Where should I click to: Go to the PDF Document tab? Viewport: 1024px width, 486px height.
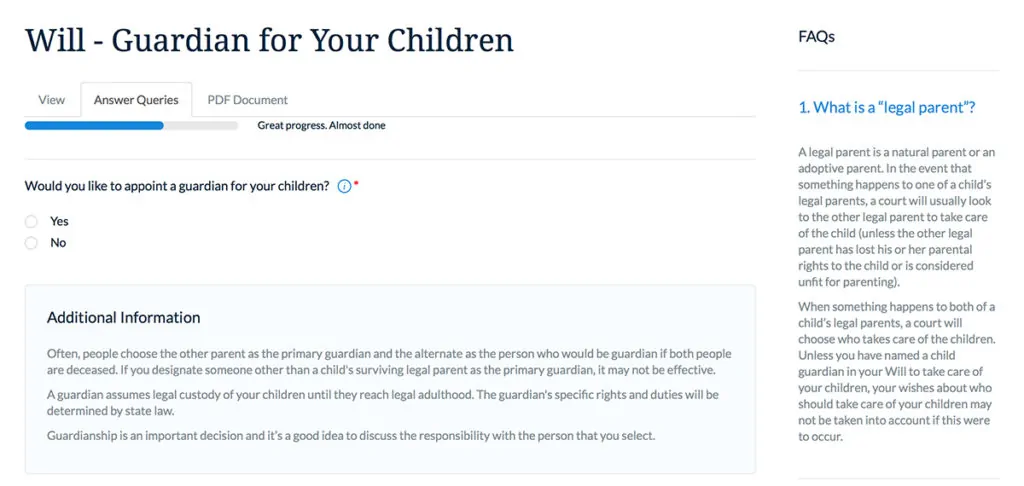[248, 100]
